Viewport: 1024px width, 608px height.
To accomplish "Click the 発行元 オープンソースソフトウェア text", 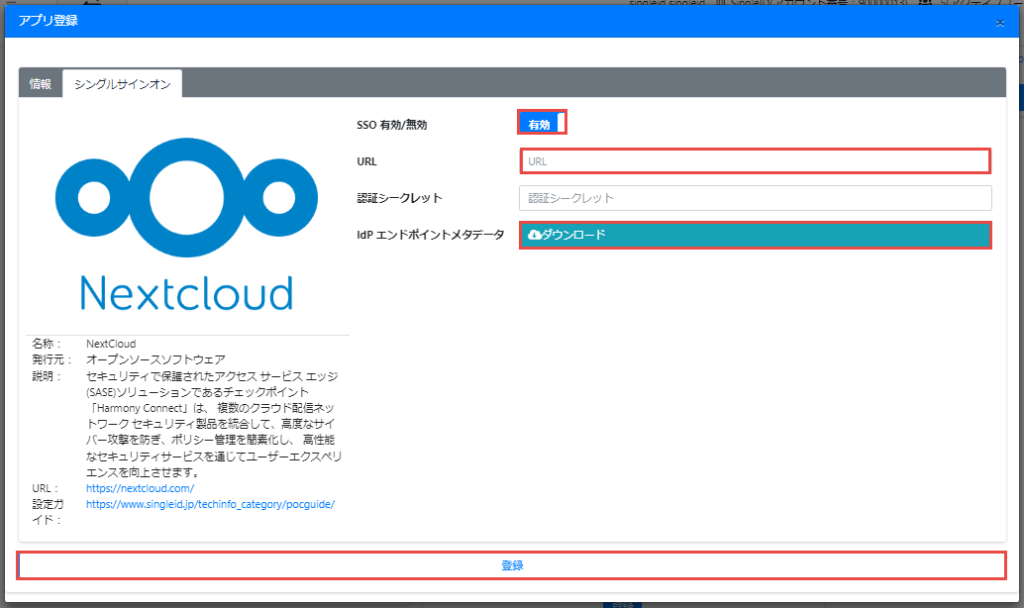I will click(155, 359).
